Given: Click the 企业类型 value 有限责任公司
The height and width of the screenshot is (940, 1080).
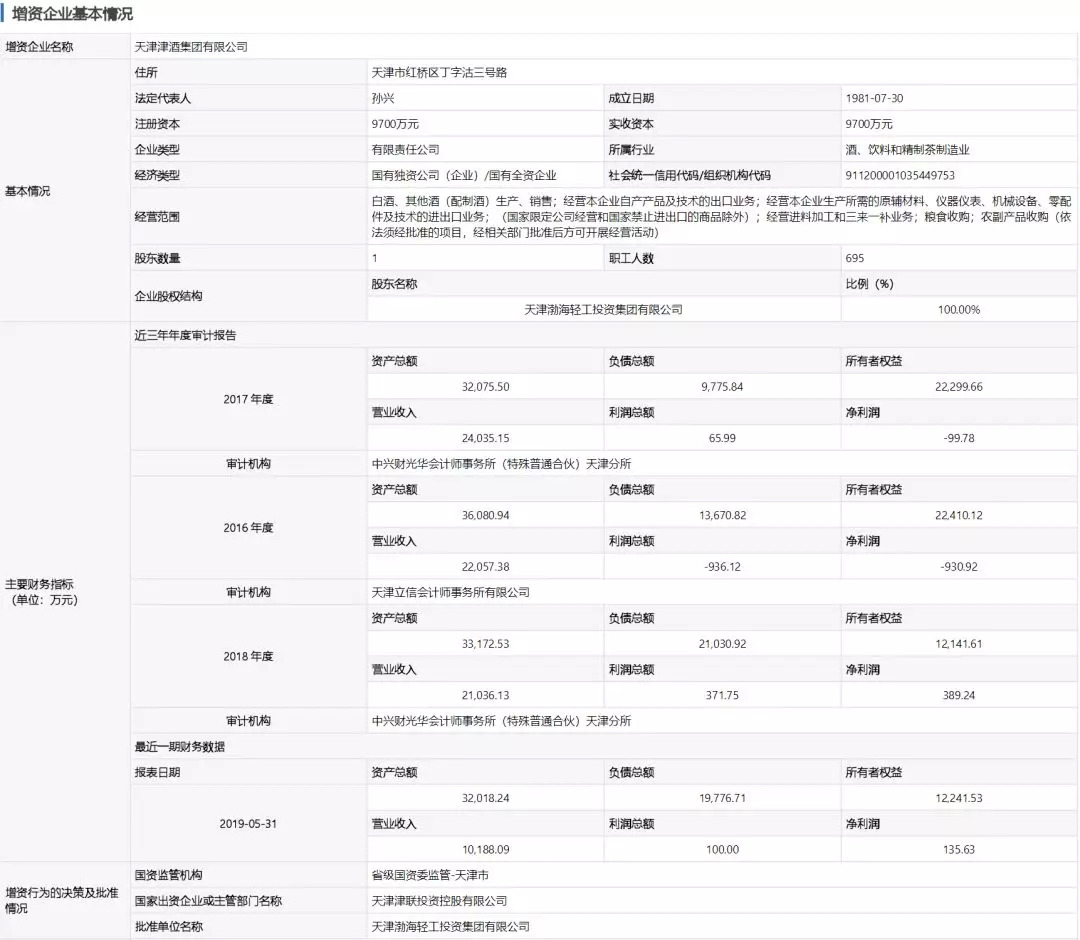Looking at the screenshot, I should [405, 149].
